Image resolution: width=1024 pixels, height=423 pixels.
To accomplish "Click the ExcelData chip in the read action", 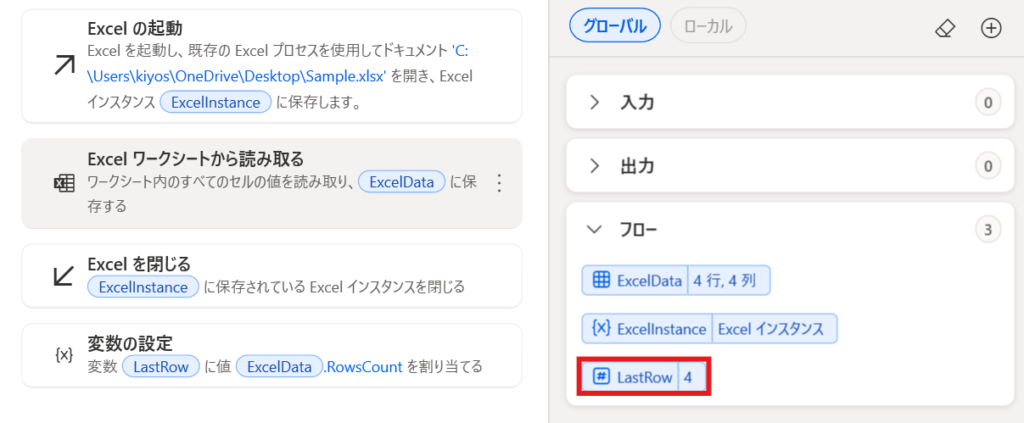I will coord(402,183).
